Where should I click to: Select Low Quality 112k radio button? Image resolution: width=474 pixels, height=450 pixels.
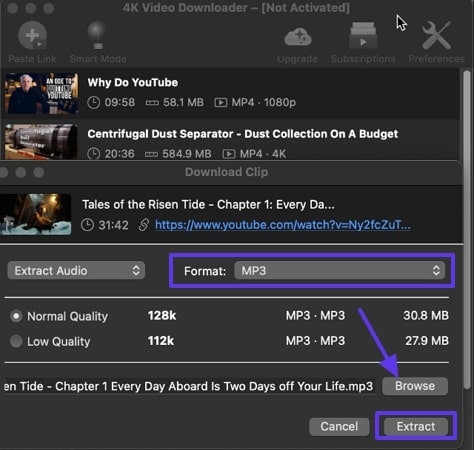(x=16, y=341)
